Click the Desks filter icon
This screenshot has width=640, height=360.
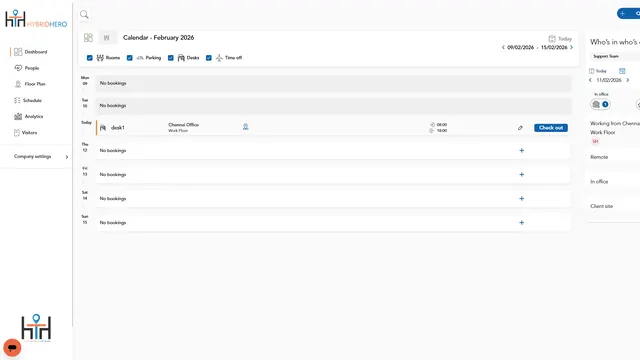coord(181,58)
